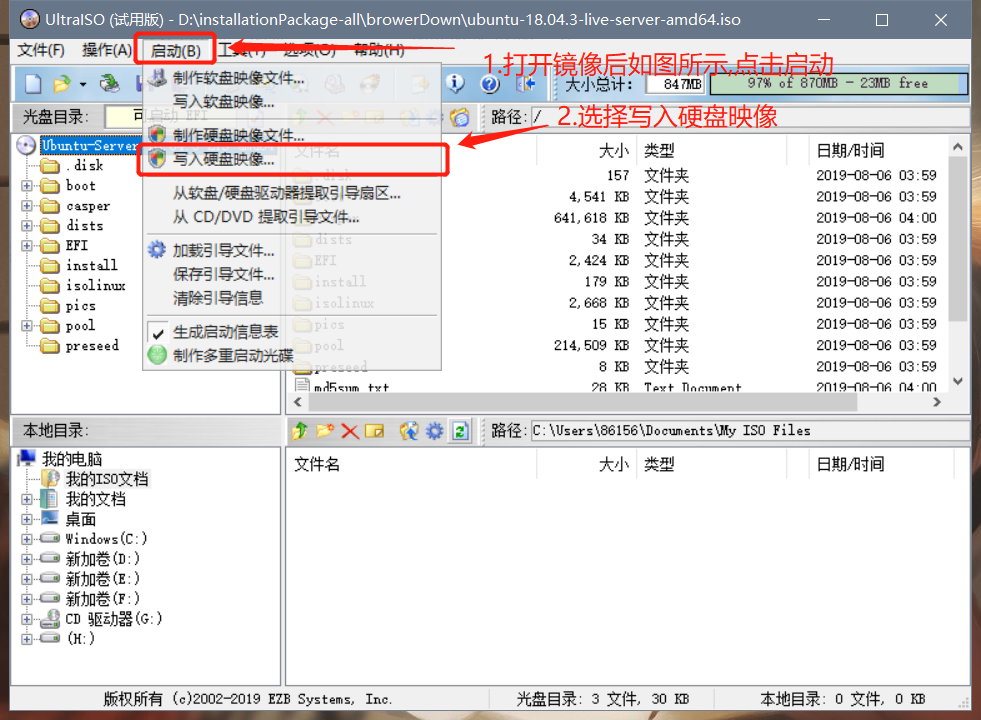Select the isolinux folder in tree
The height and width of the screenshot is (720, 981).
[x=96, y=286]
